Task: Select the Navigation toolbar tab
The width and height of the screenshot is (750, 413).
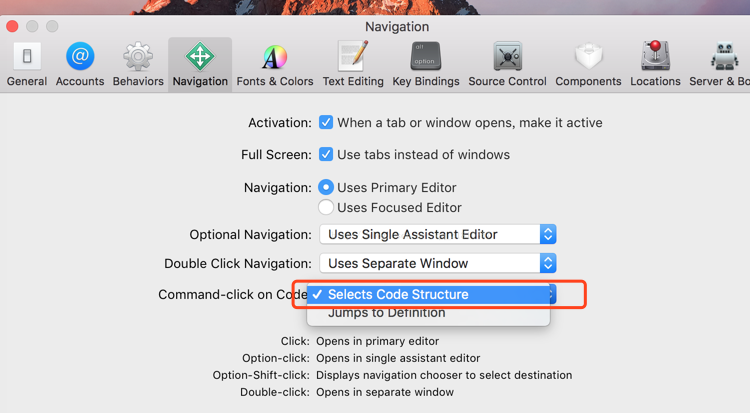Action: pyautogui.click(x=200, y=64)
